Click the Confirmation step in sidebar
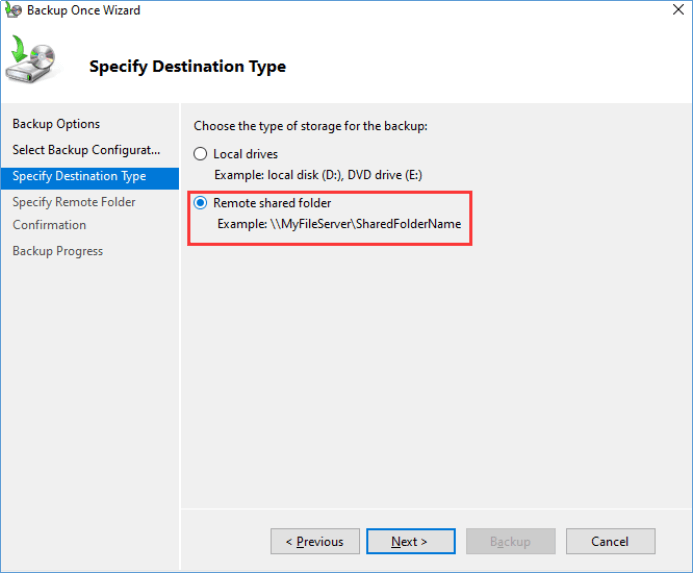694x574 pixels. click(x=49, y=225)
